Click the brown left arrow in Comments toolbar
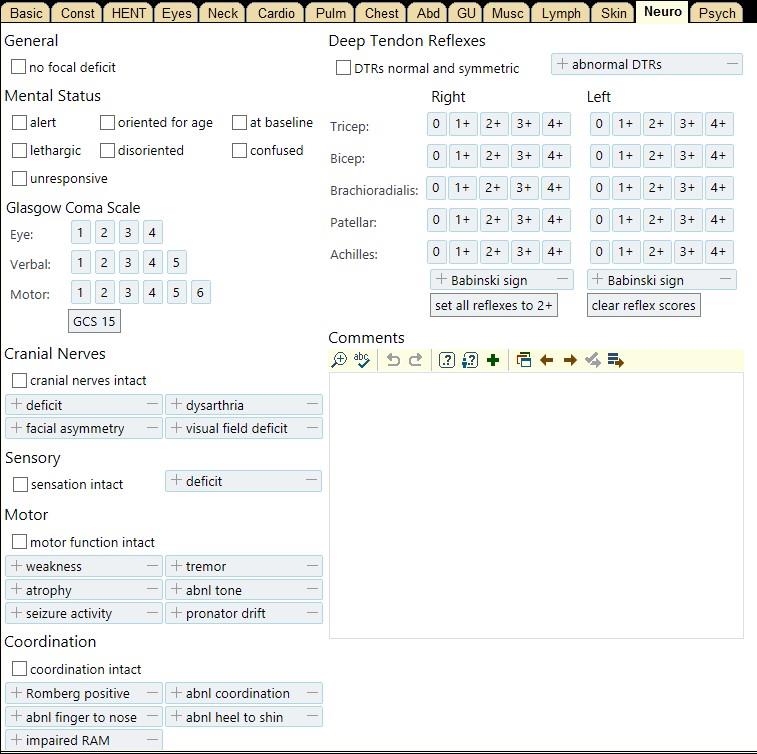This screenshot has width=757, height=754. 546,360
